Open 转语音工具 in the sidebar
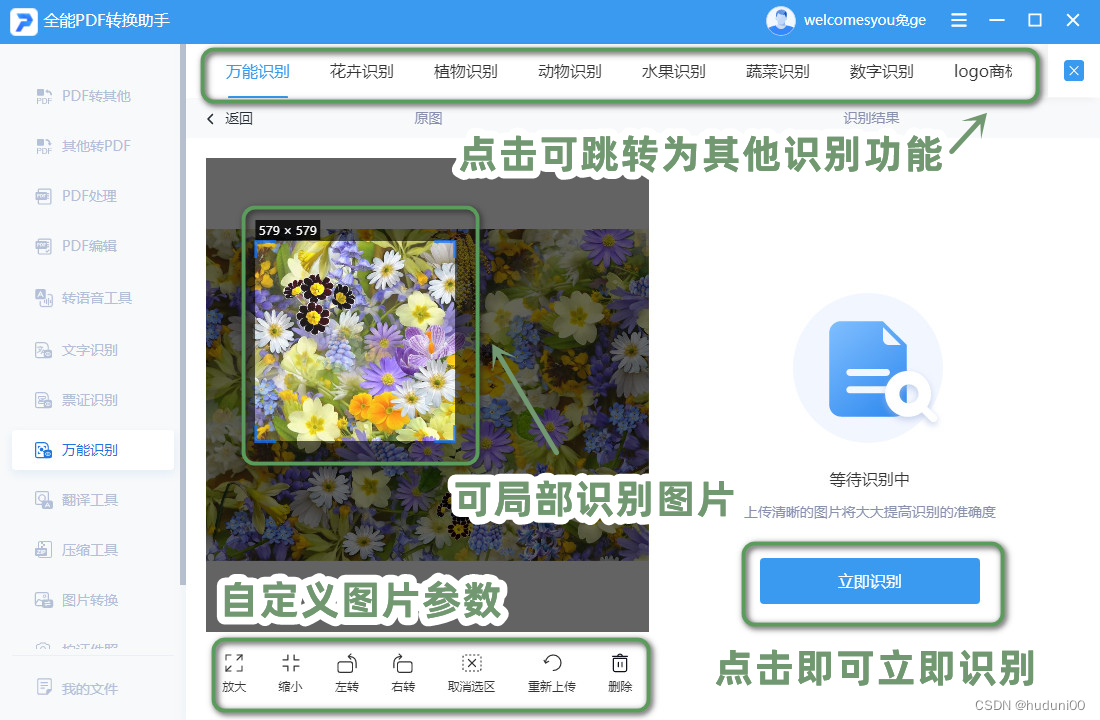The width and height of the screenshot is (1100, 720). (97, 298)
